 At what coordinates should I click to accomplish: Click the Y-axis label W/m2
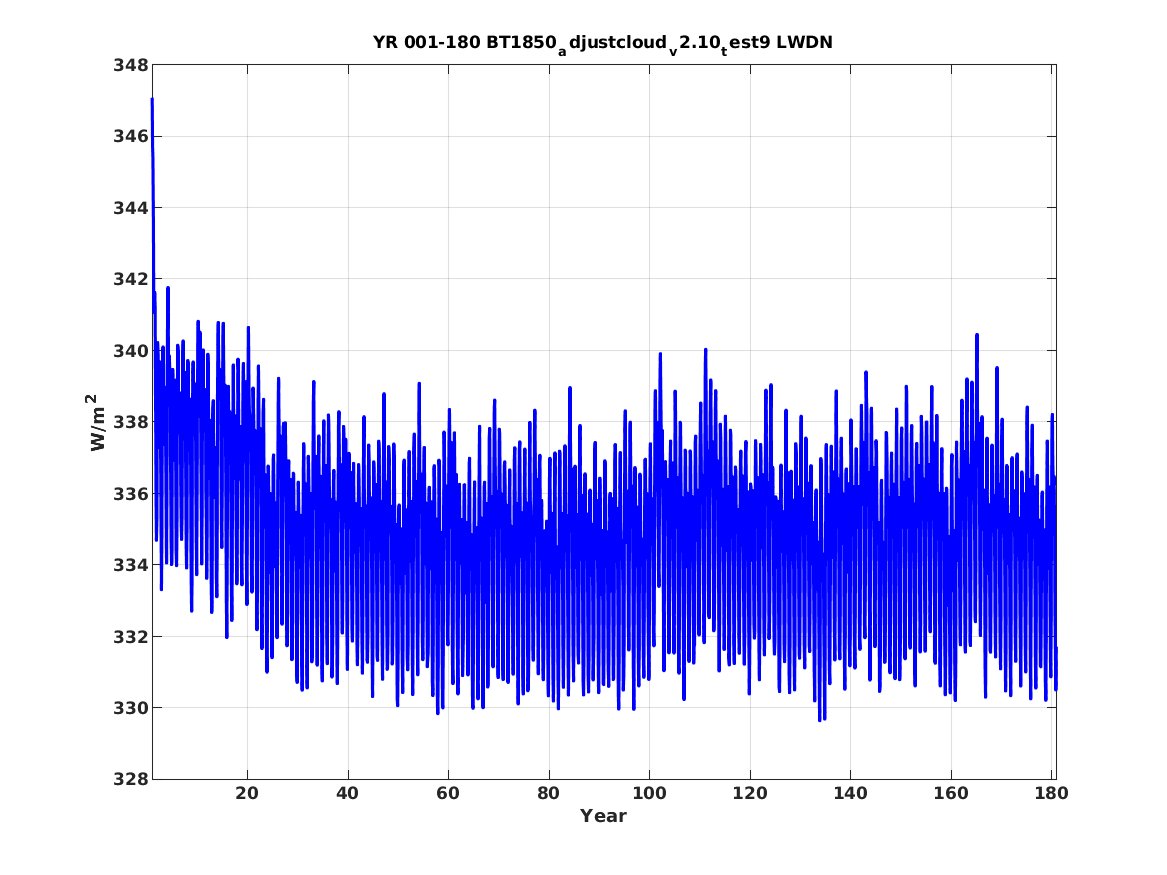[97, 422]
